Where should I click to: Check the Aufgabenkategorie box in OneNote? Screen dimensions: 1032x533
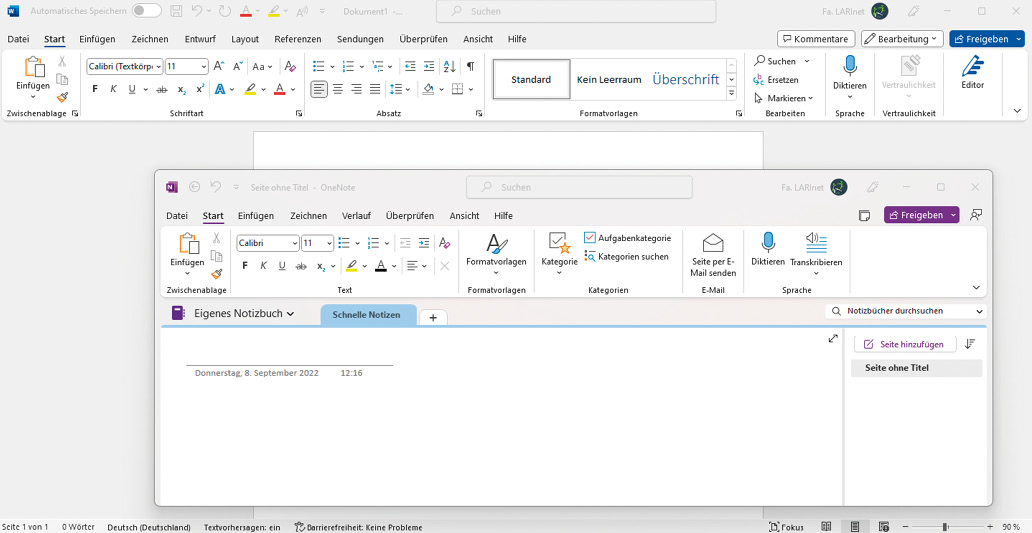(590, 238)
